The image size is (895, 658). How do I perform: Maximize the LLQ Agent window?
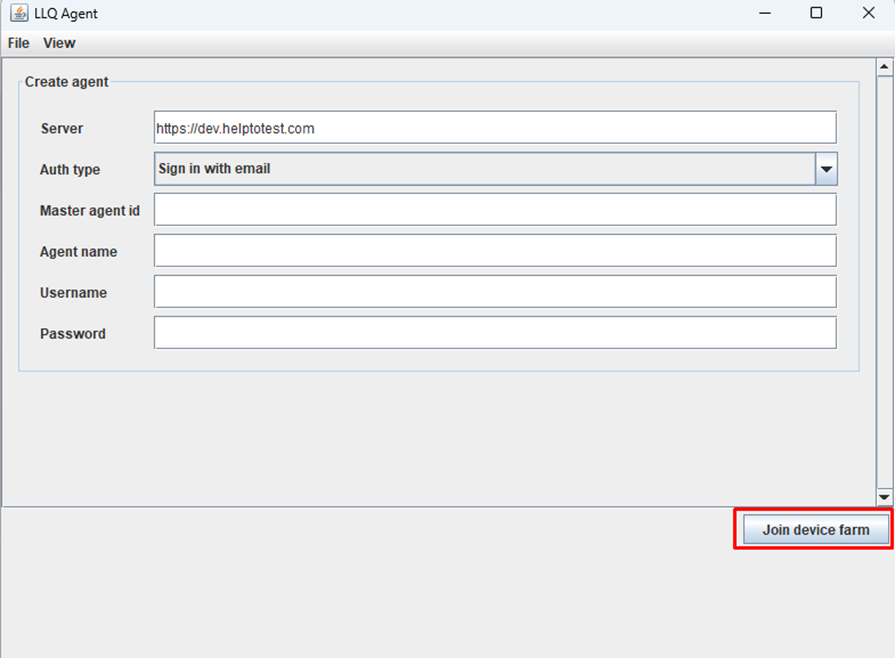pos(816,14)
